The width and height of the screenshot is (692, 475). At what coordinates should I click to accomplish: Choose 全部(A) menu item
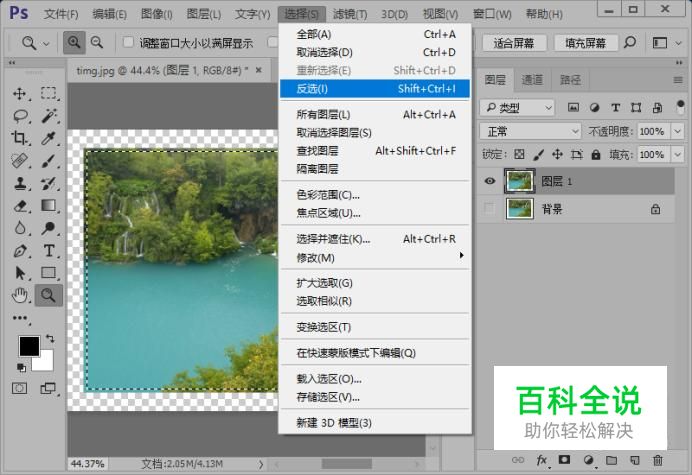[375, 34]
